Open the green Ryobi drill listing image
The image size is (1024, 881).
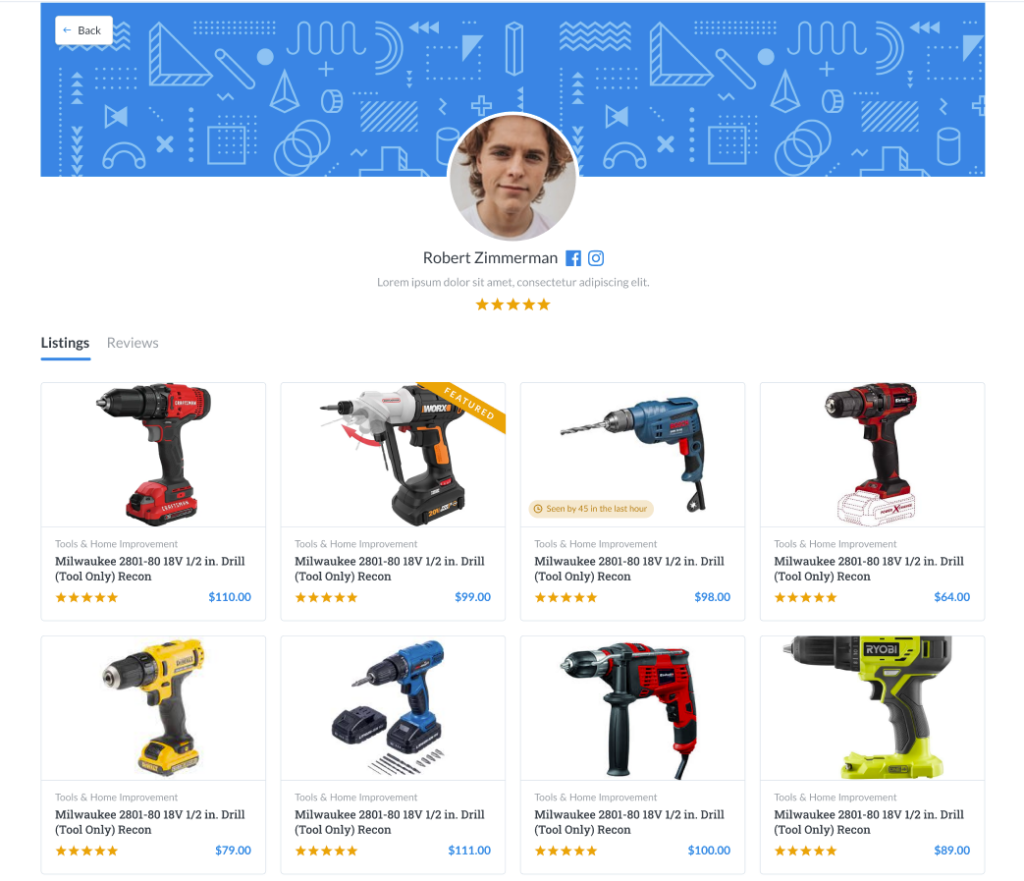tap(872, 708)
